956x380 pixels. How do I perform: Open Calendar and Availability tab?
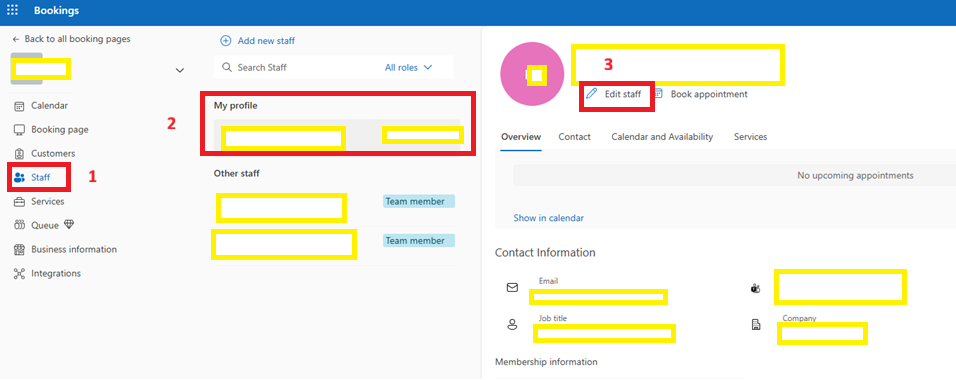[662, 137]
